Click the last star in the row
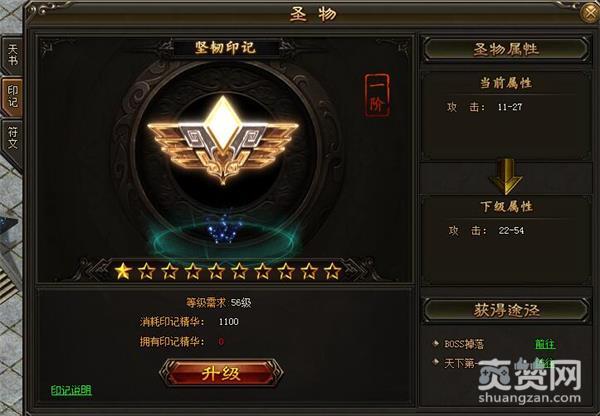This screenshot has width=600, height=416. coord(333,271)
